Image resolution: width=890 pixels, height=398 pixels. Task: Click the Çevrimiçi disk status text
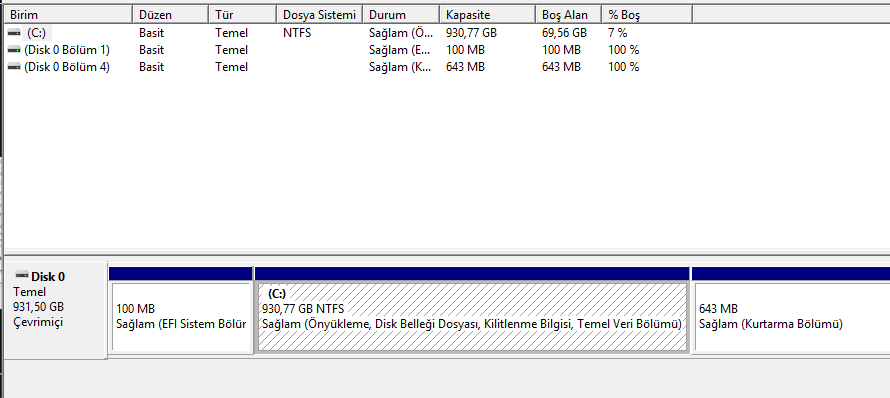coord(37,322)
